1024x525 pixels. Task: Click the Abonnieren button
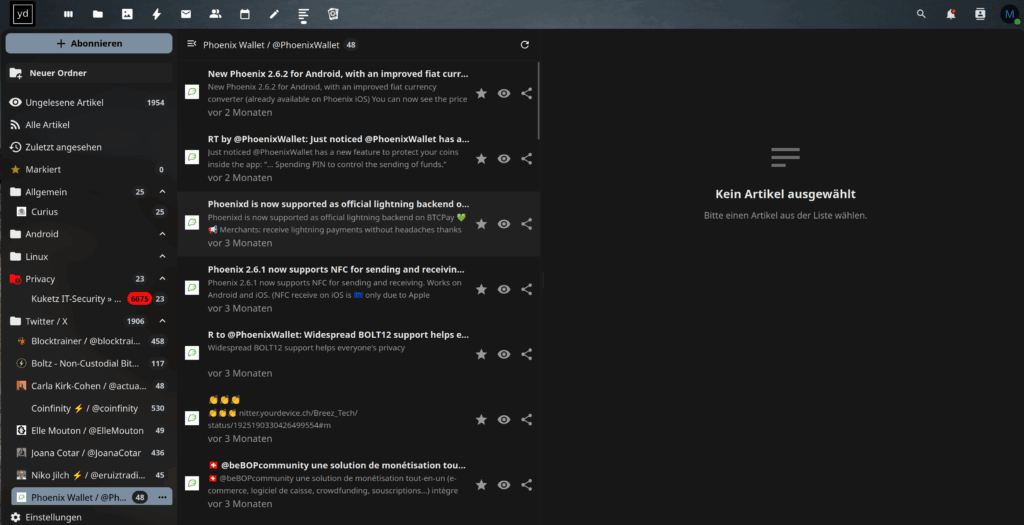click(x=89, y=44)
